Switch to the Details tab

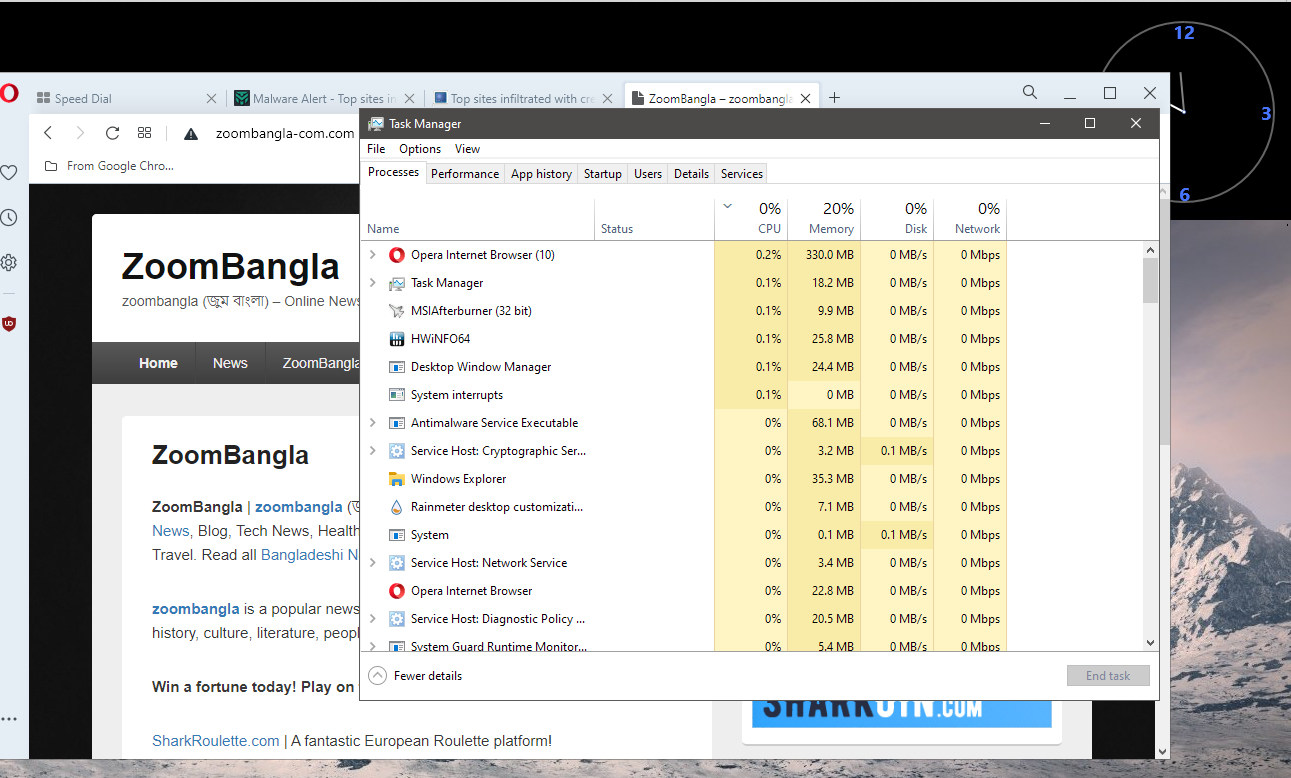coord(691,174)
